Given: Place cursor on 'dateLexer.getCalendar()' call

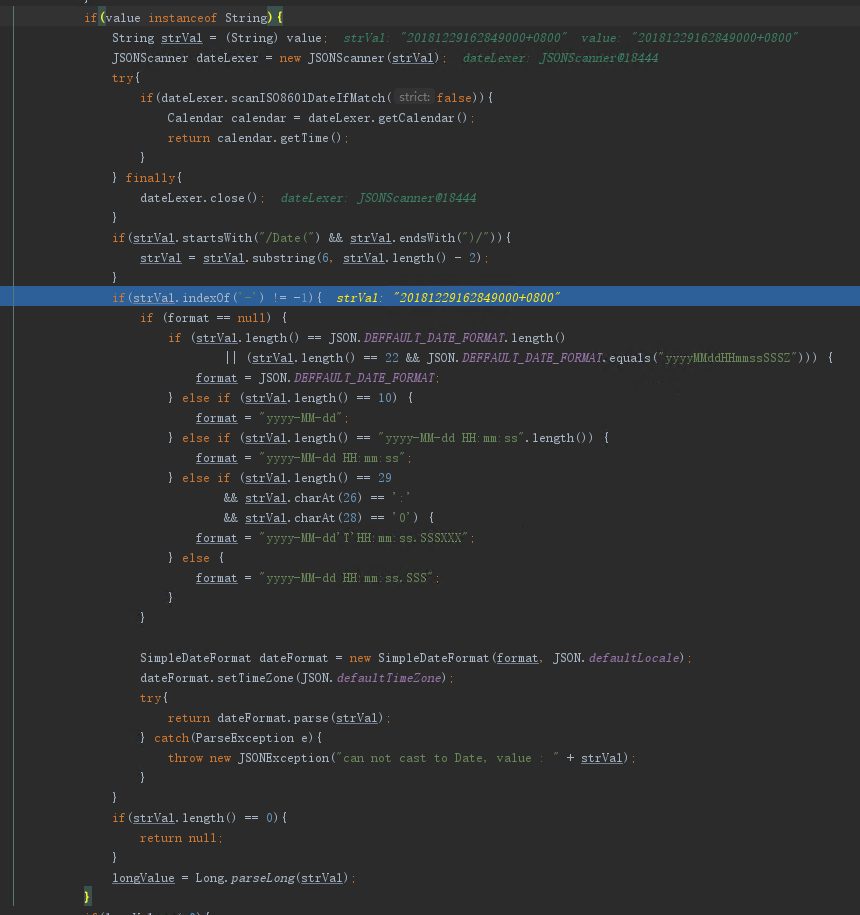Looking at the screenshot, I should [x=387, y=118].
